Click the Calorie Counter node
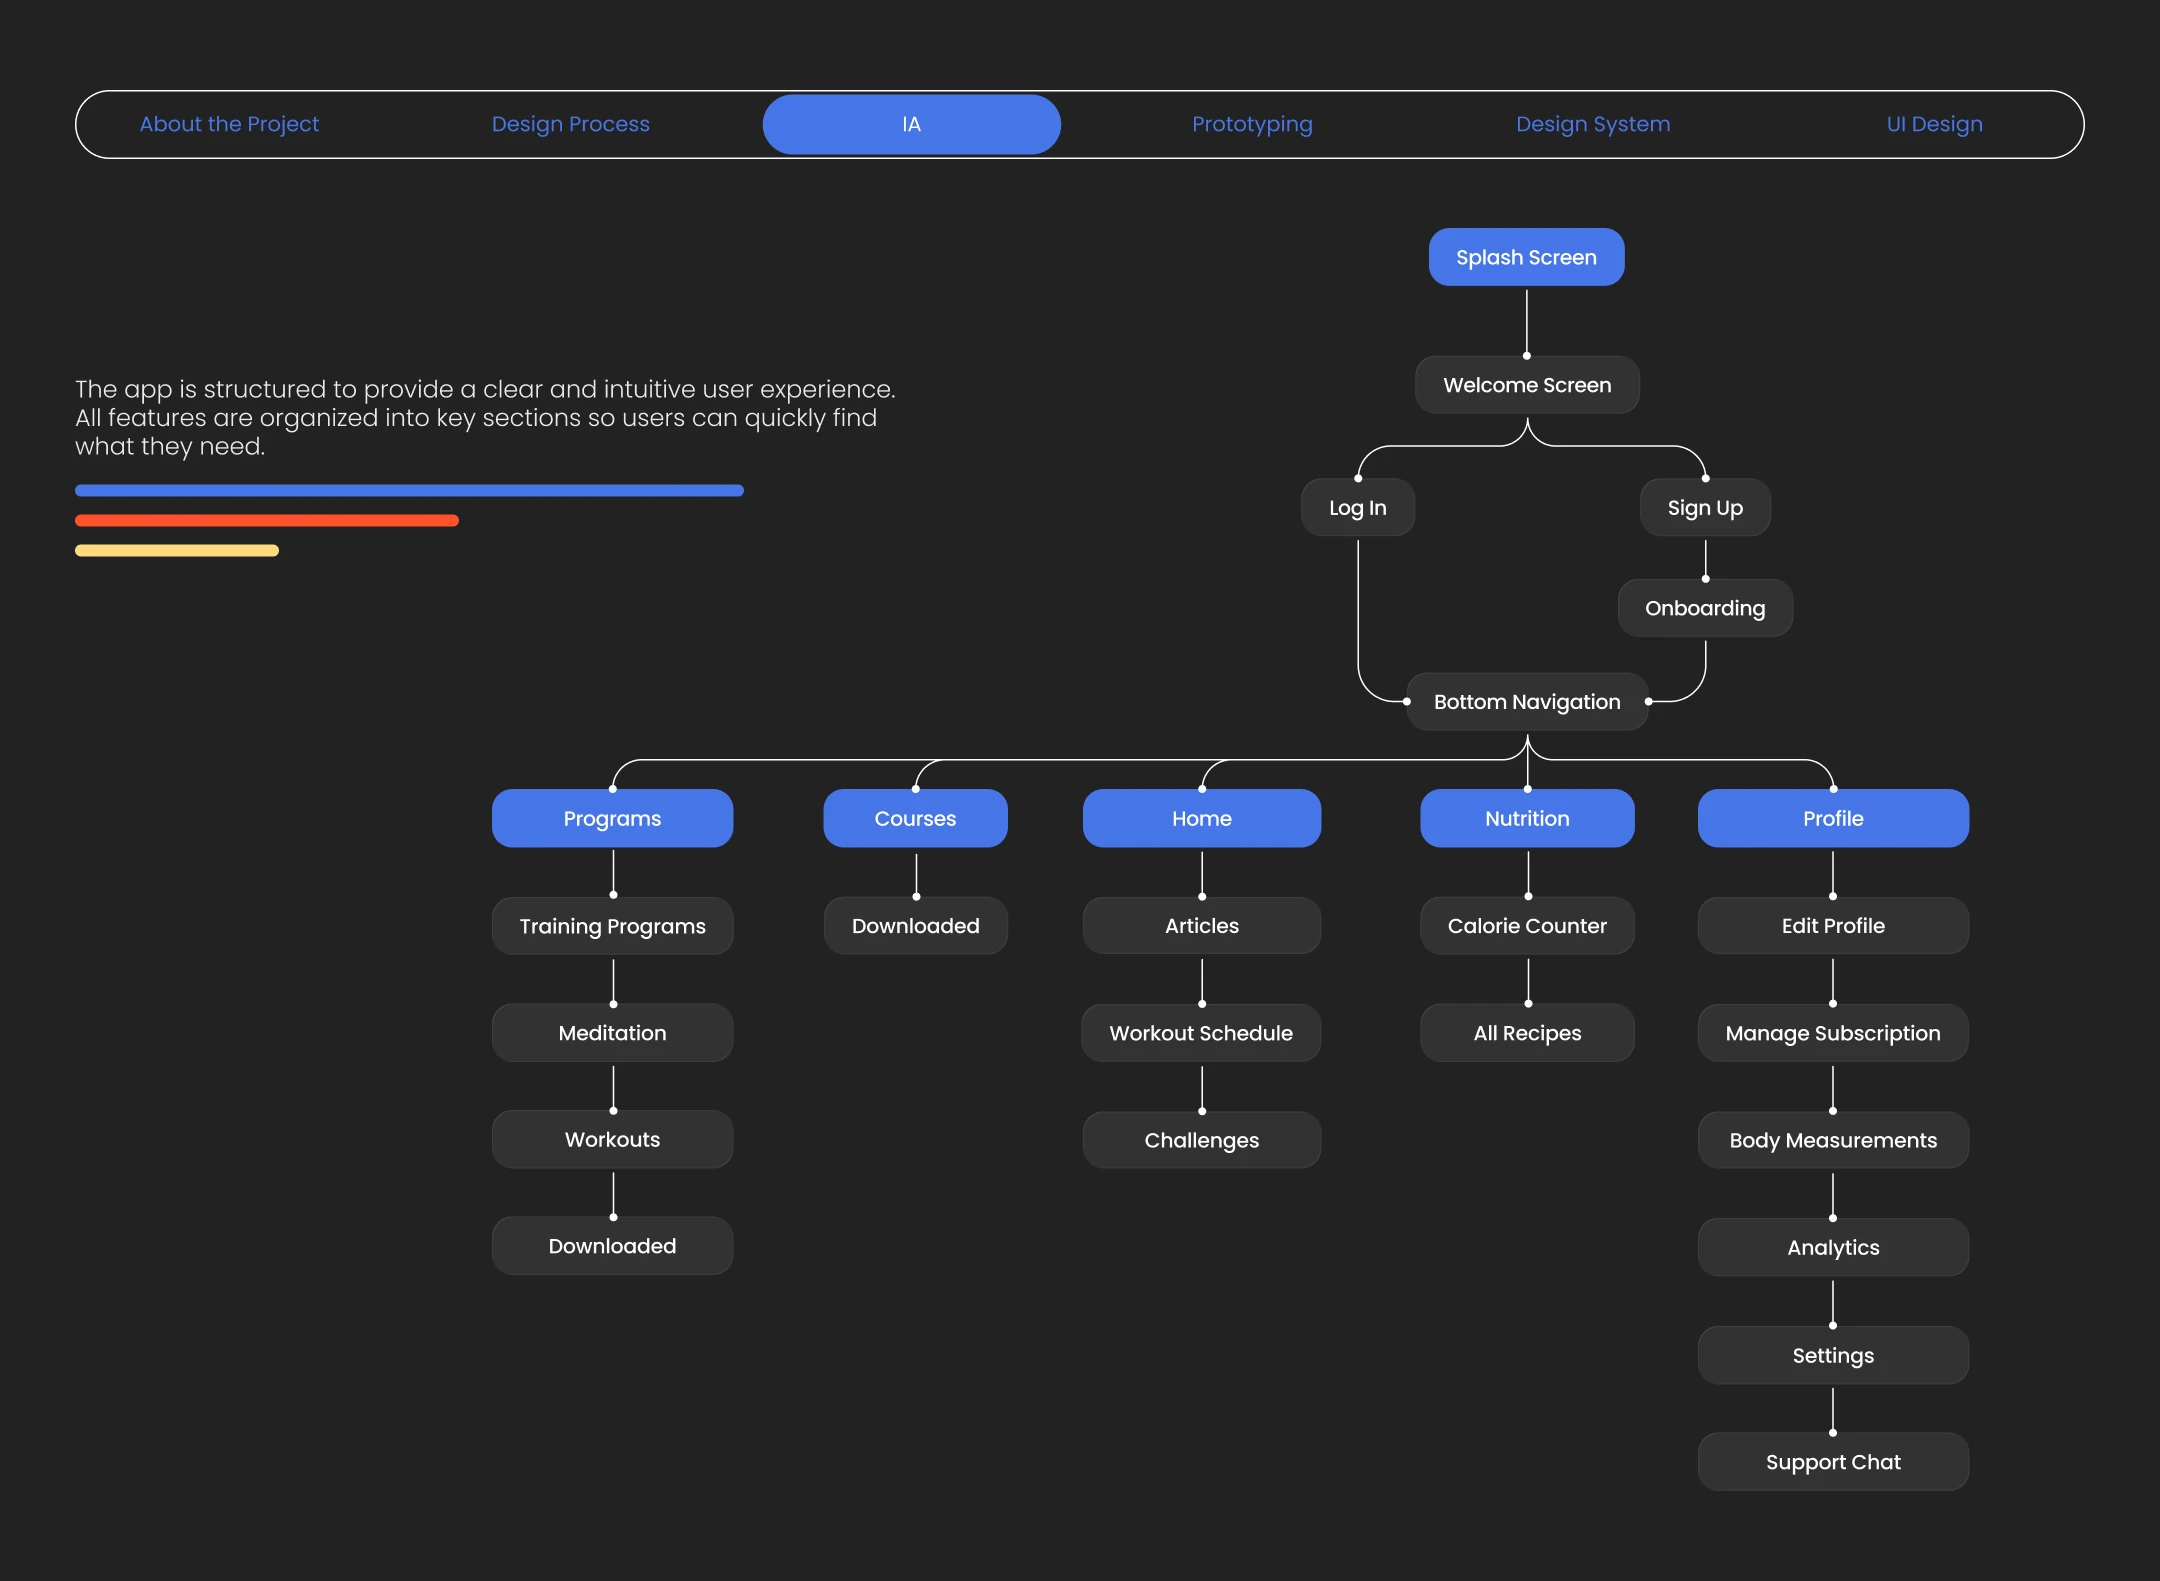This screenshot has height=1581, width=2160. [1527, 926]
